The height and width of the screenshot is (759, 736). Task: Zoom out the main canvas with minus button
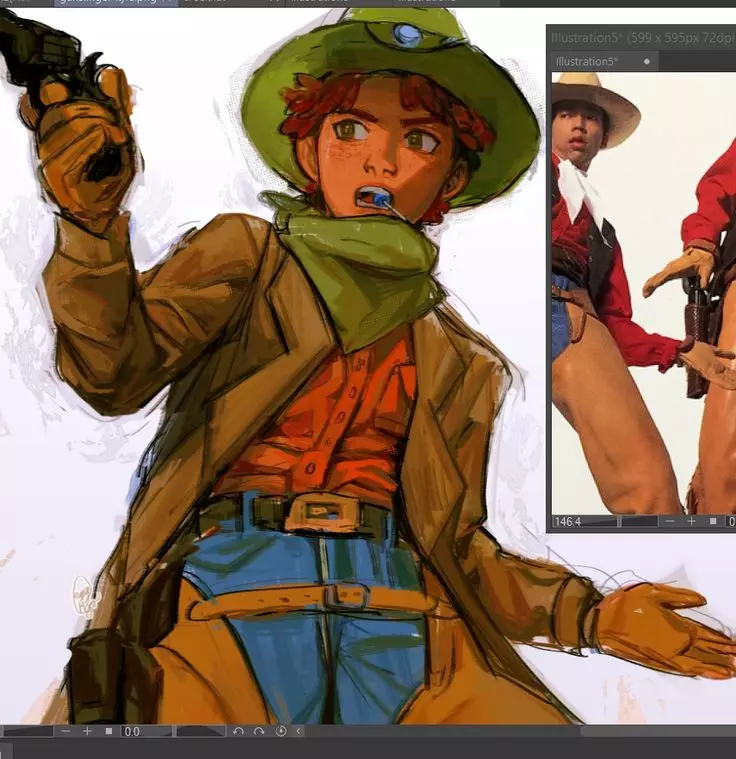pyautogui.click(x=66, y=732)
